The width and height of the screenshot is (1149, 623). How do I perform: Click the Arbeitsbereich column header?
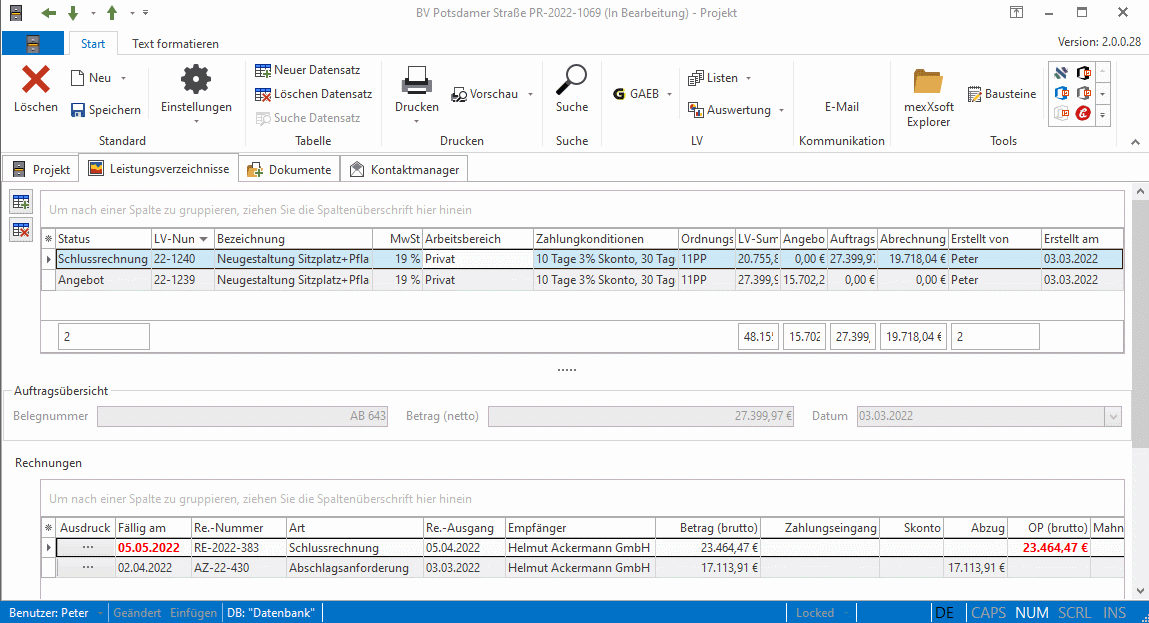tap(478, 239)
